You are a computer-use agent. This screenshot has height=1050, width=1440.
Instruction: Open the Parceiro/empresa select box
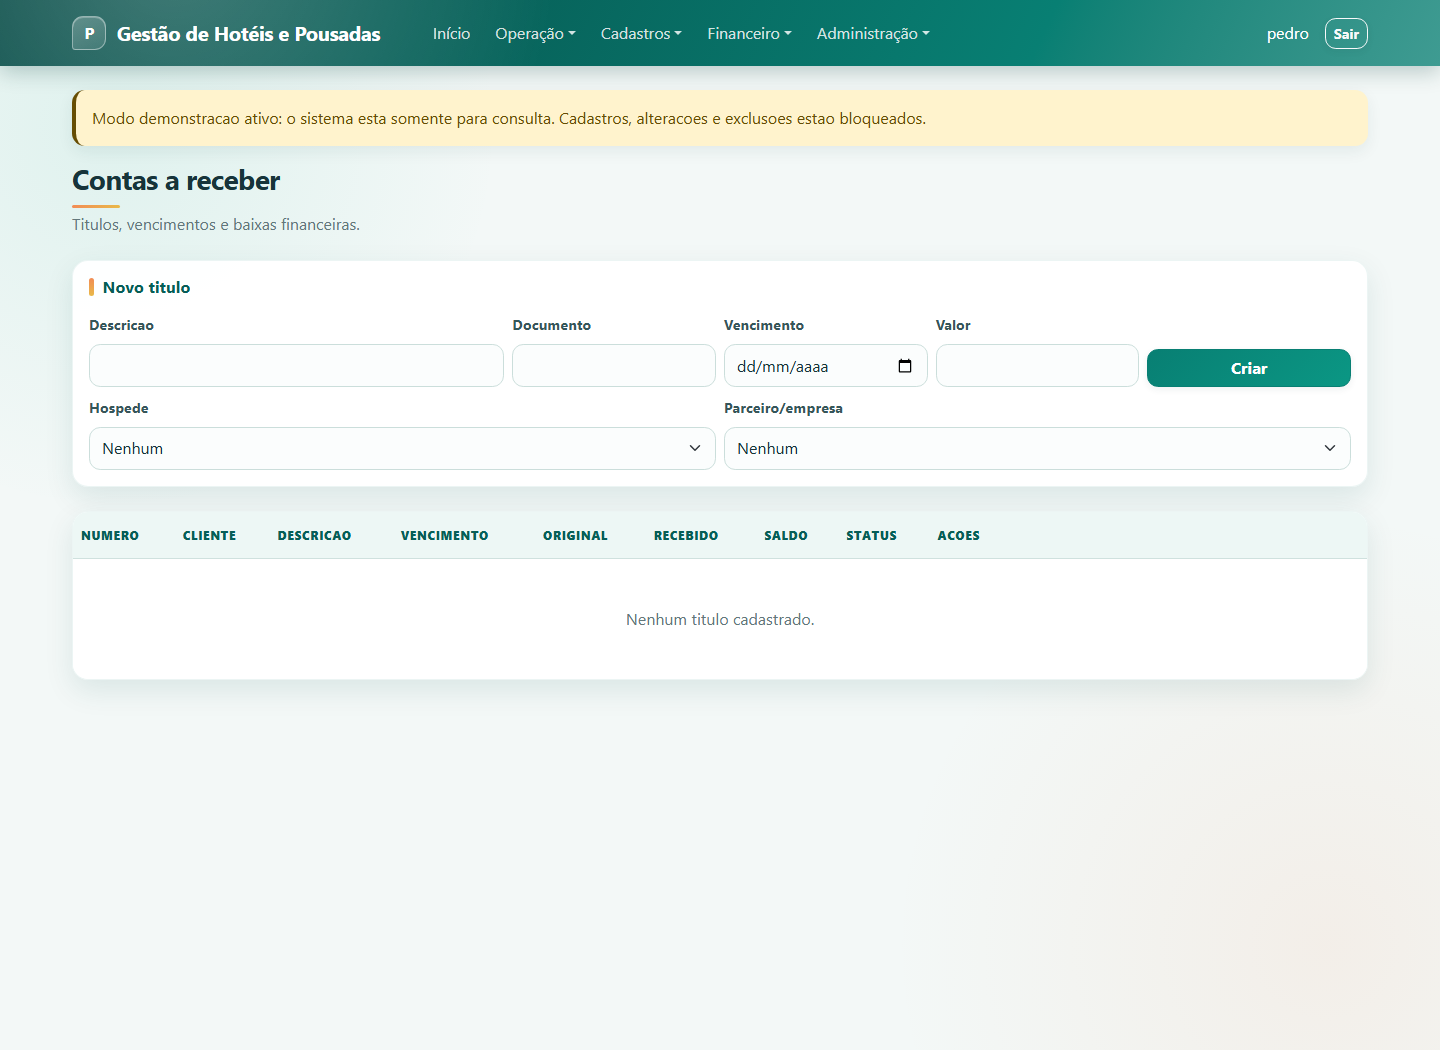pyautogui.click(x=1037, y=448)
